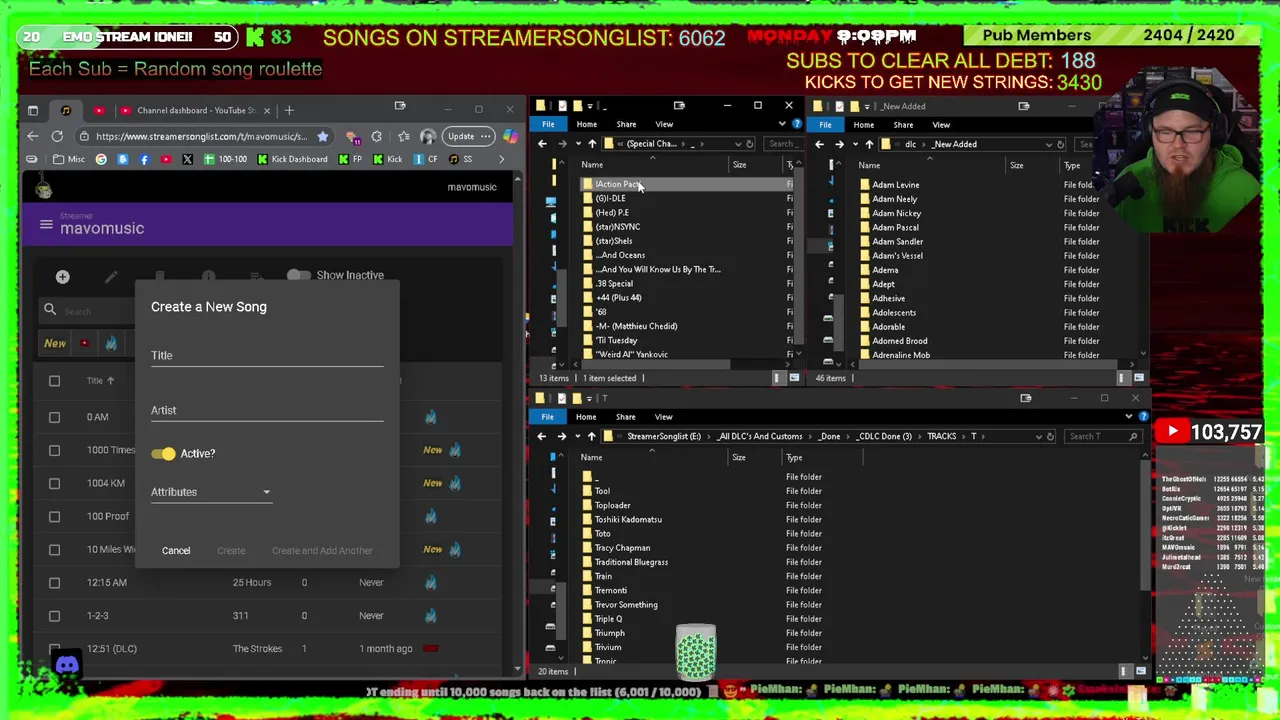Open the Toshiki Kadomatsu folder
Screen dimensions: 1280x720
(x=628, y=519)
